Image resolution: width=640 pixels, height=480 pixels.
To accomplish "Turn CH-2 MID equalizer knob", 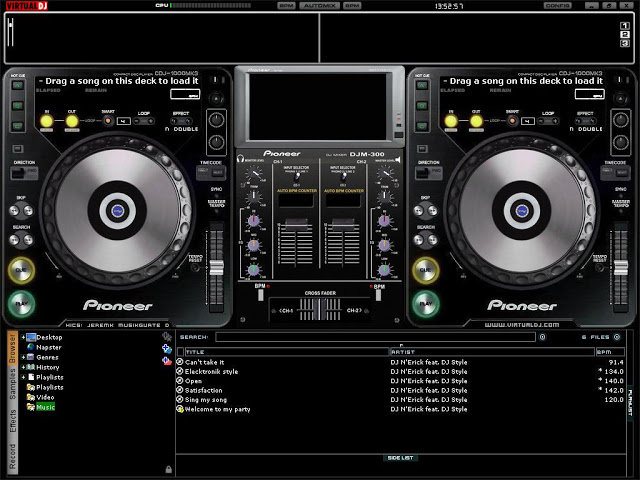I will pos(384,245).
